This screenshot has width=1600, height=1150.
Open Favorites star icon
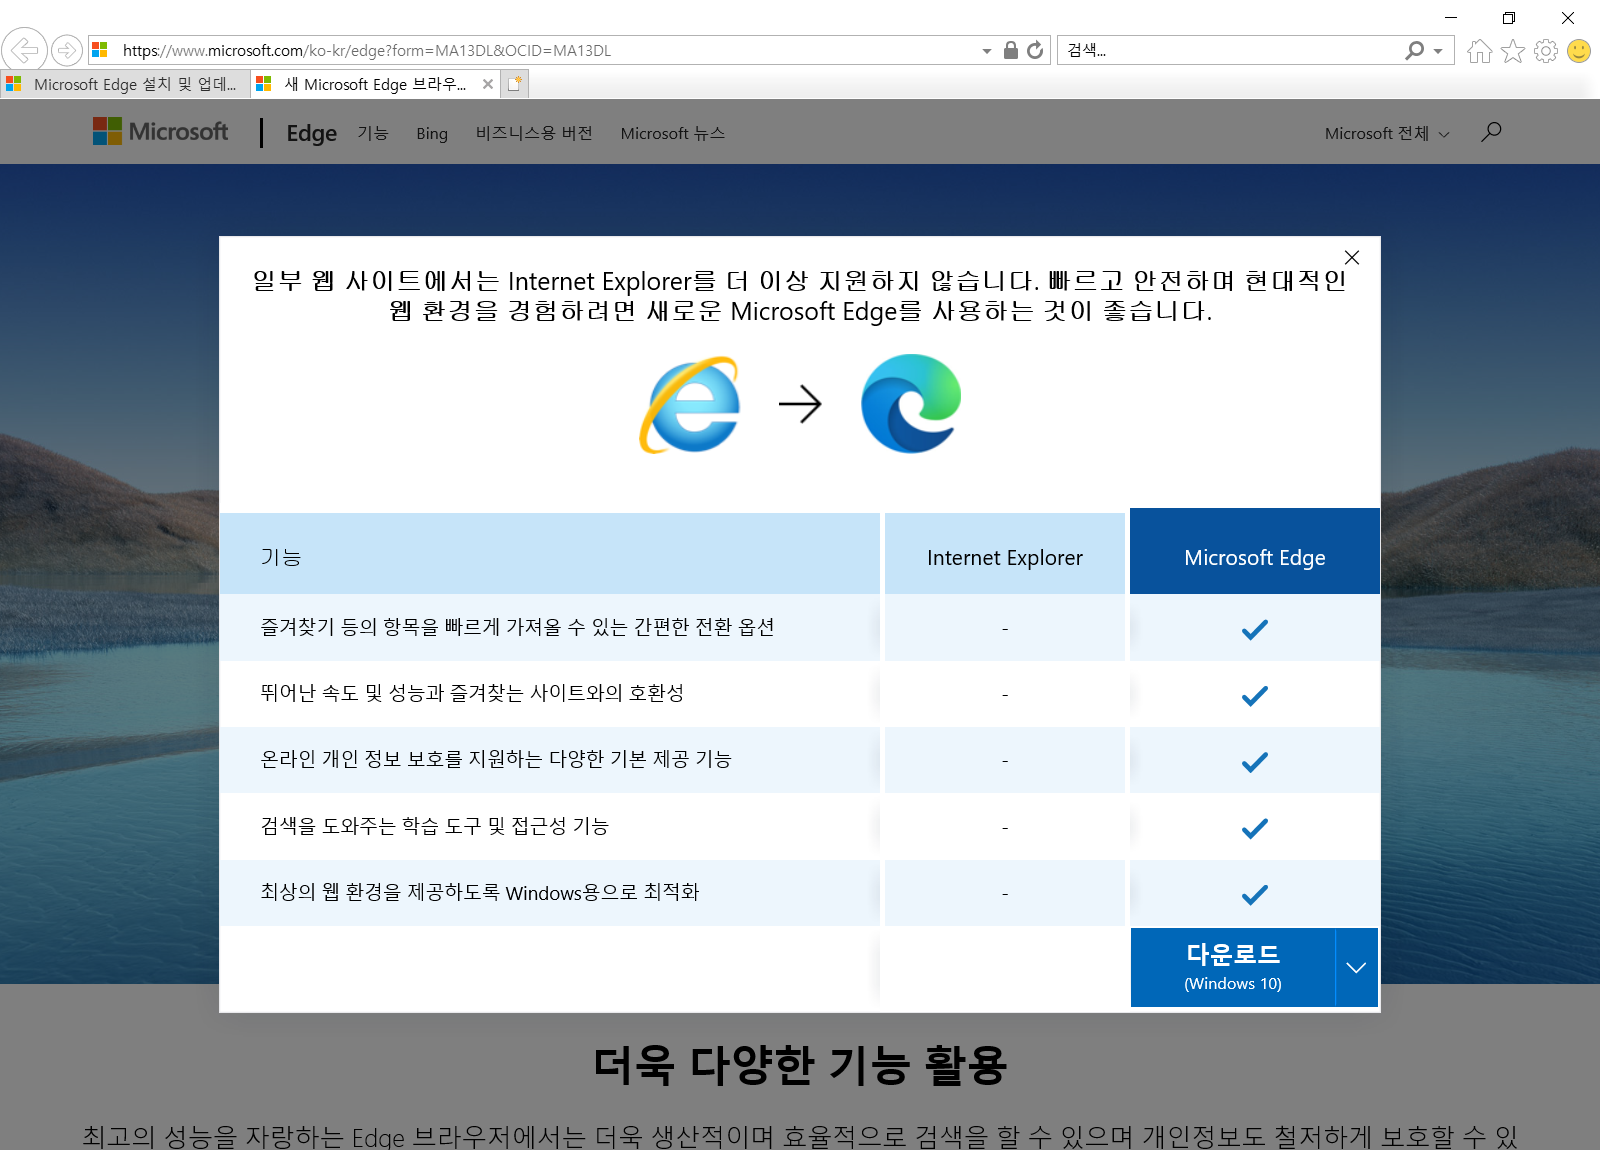click(1513, 51)
